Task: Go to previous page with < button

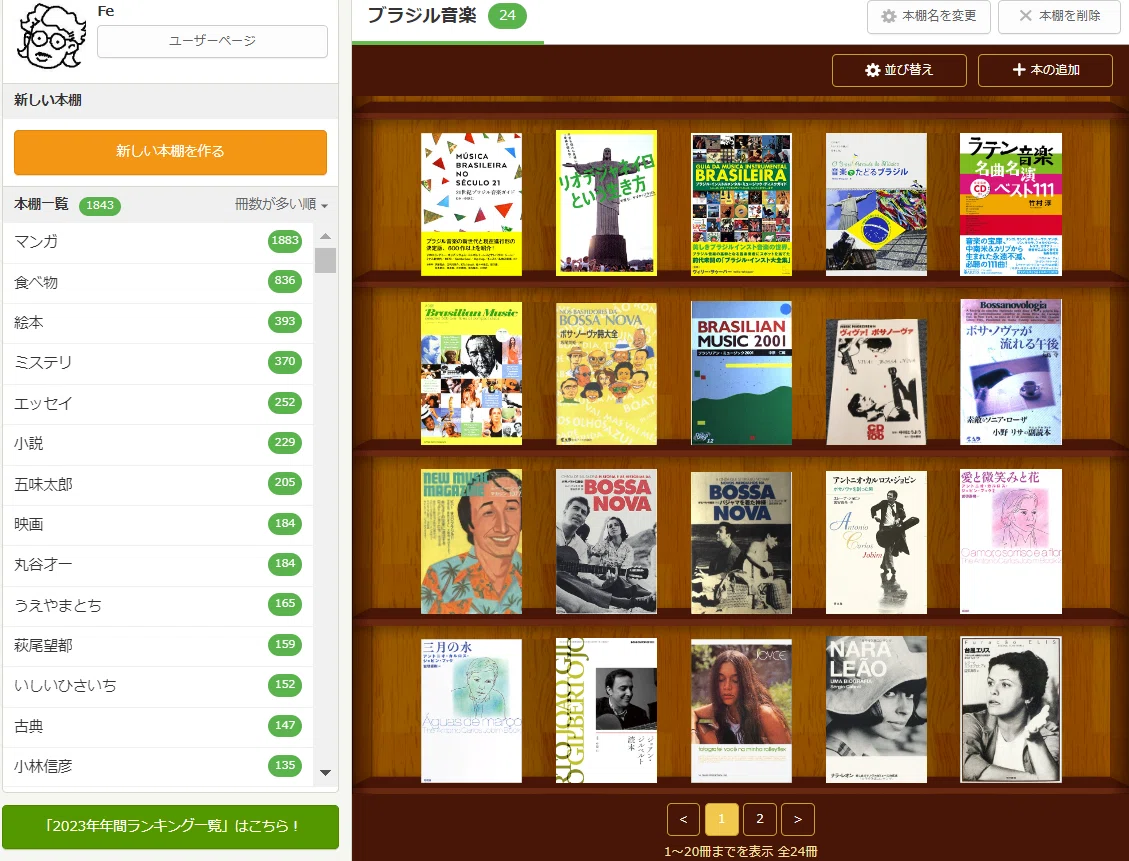Action: click(x=684, y=819)
